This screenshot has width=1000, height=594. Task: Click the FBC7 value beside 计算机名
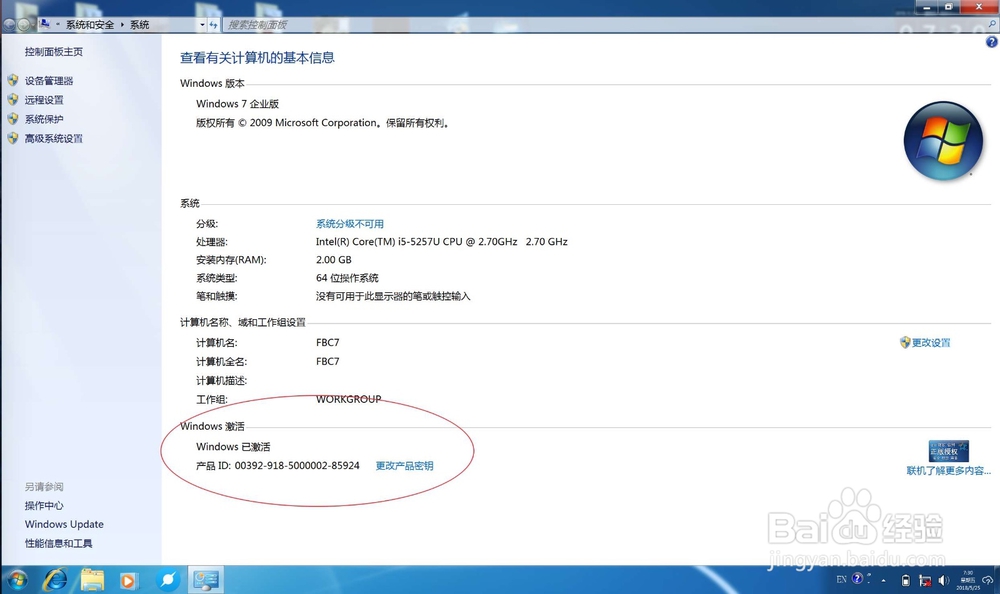pos(327,342)
